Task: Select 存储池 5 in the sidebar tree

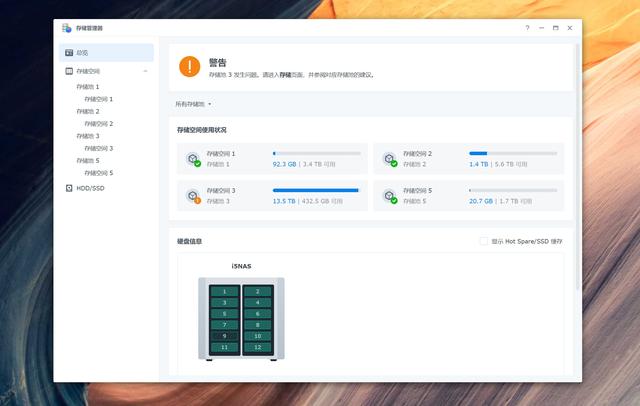Action: (x=88, y=160)
